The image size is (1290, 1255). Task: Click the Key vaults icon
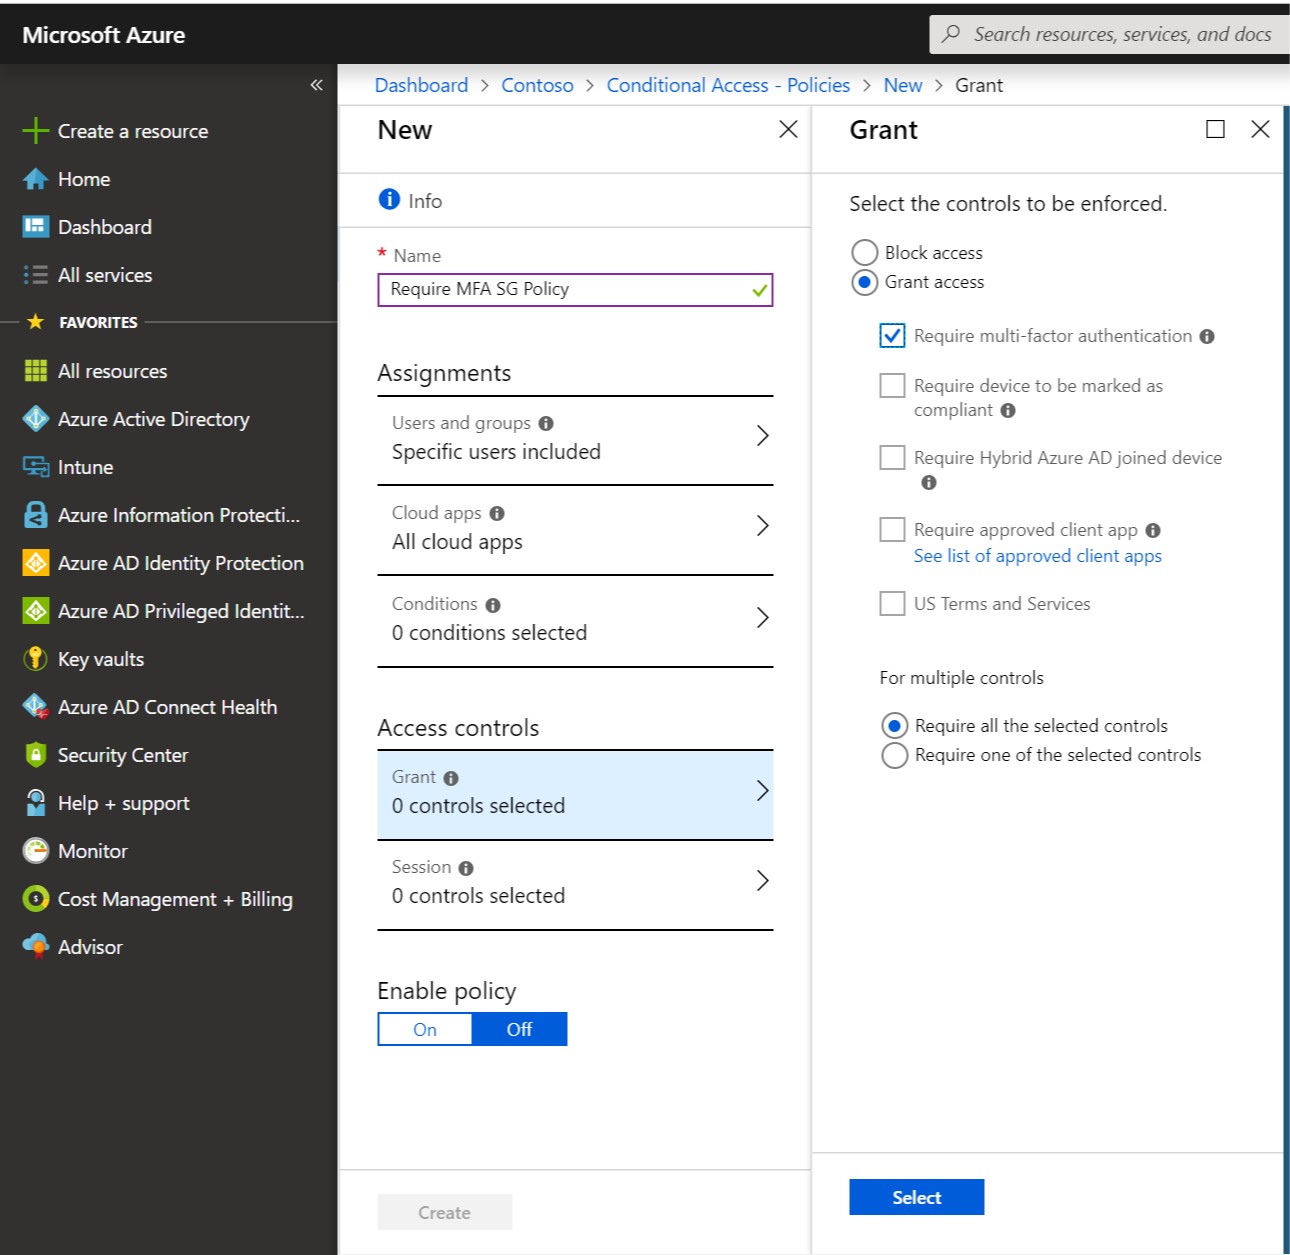click(x=36, y=659)
